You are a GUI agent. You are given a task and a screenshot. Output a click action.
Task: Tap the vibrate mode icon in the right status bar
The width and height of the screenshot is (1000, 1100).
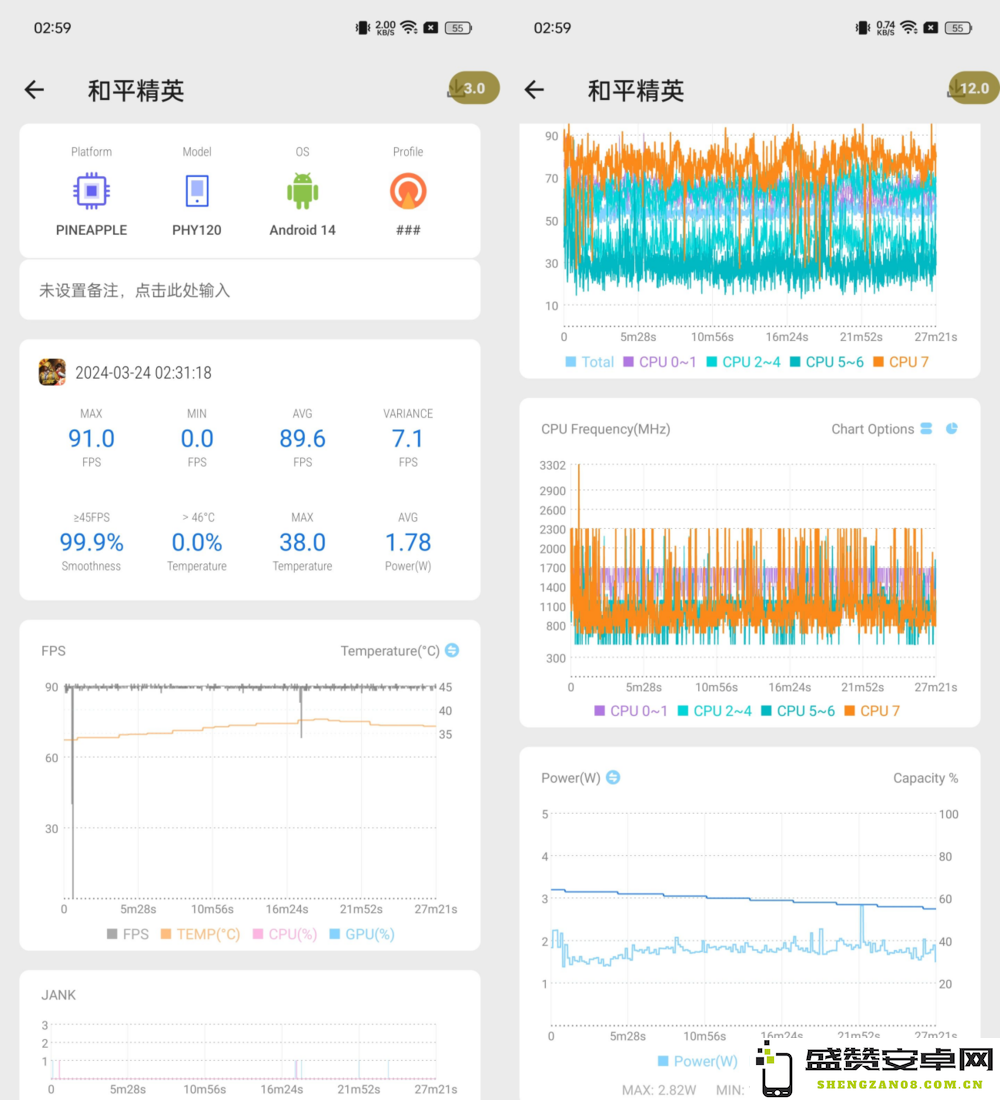pos(862,28)
